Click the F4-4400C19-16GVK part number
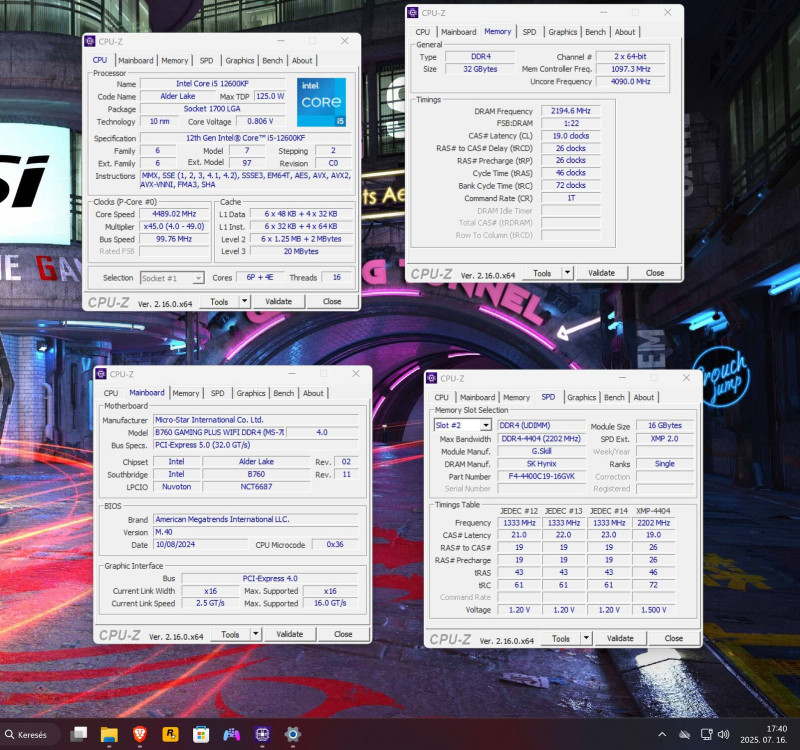 541,476
